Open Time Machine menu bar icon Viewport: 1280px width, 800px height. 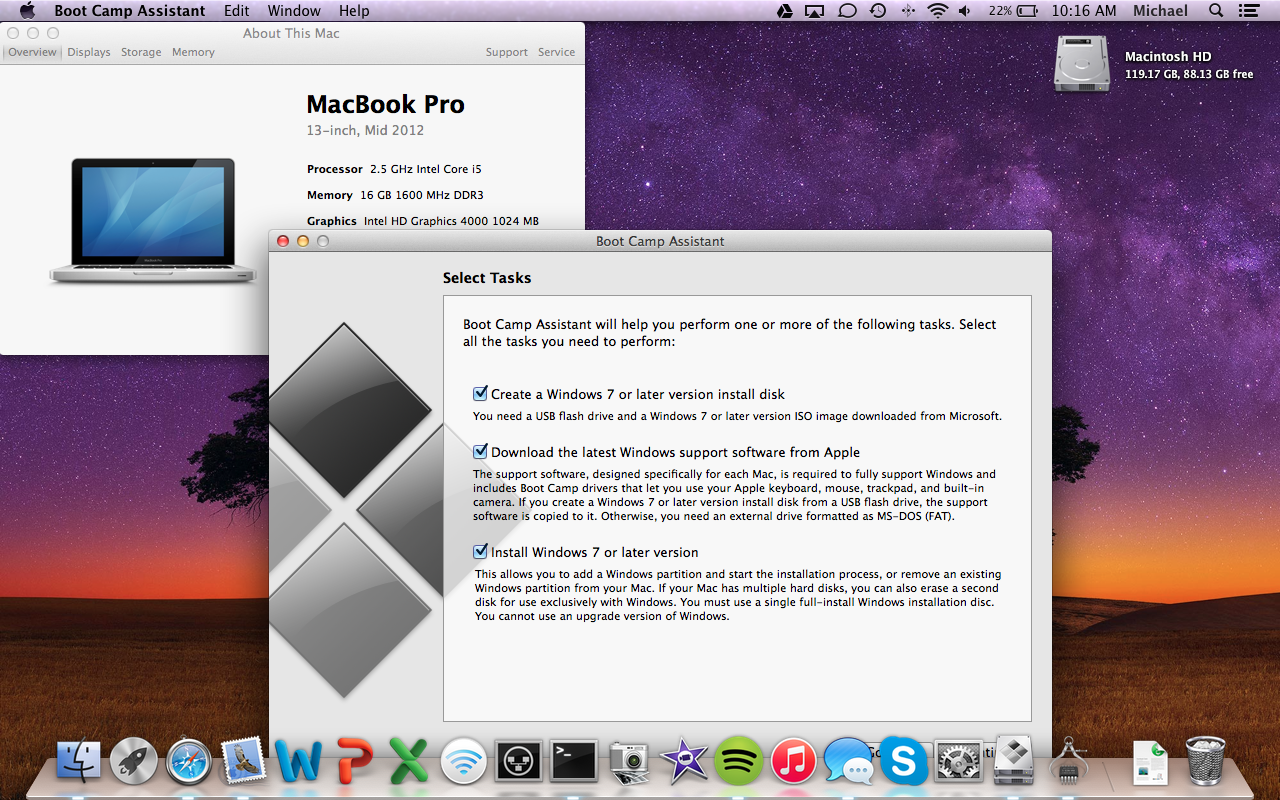tap(877, 11)
